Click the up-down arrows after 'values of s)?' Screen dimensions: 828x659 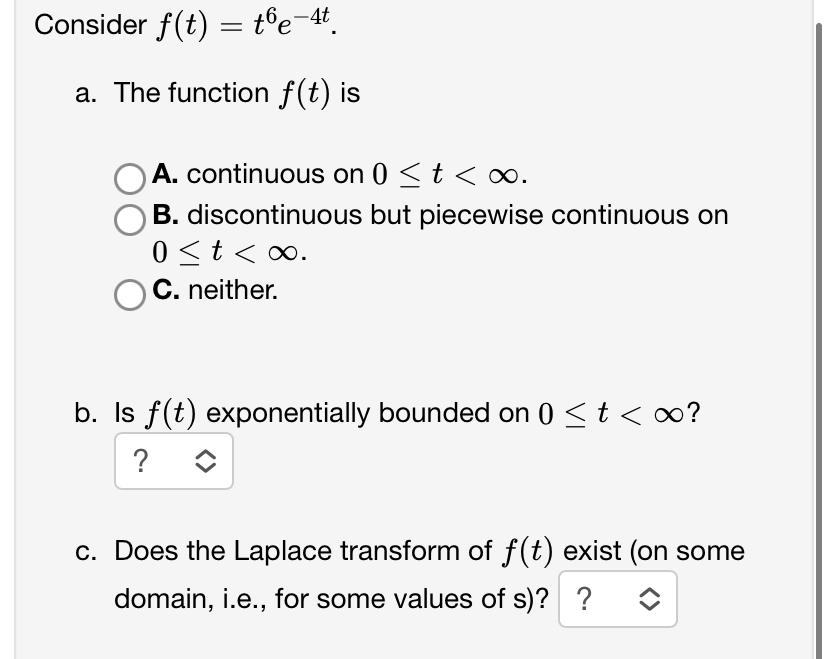[647, 598]
